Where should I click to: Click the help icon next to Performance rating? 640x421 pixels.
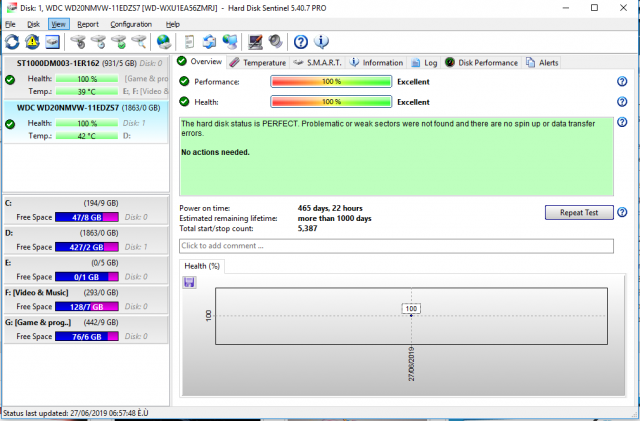(x=622, y=82)
